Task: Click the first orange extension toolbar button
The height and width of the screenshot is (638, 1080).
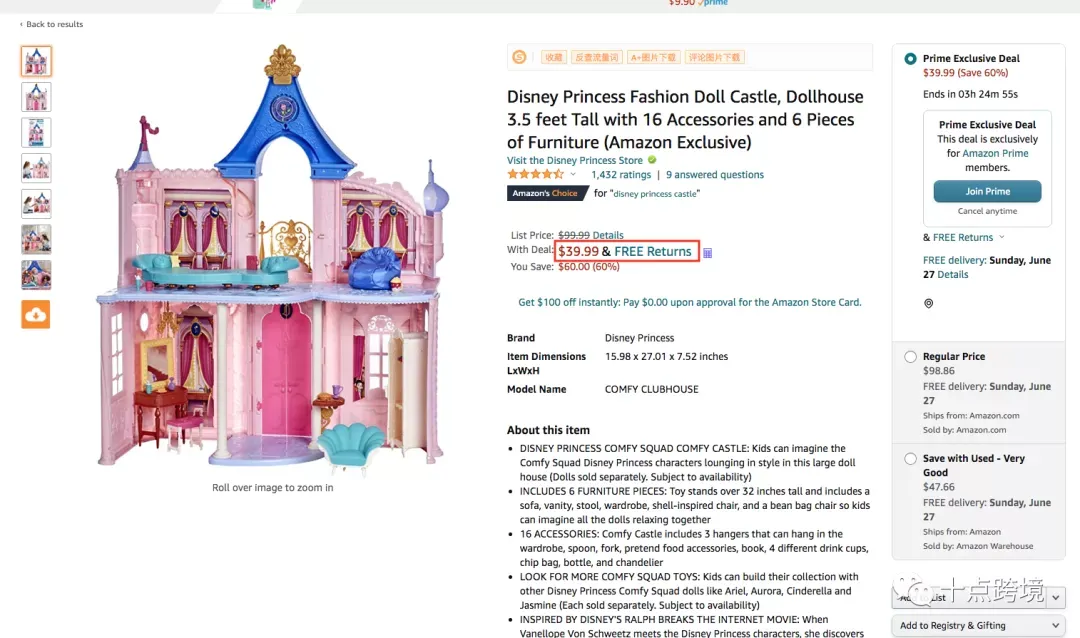Action: coord(554,57)
